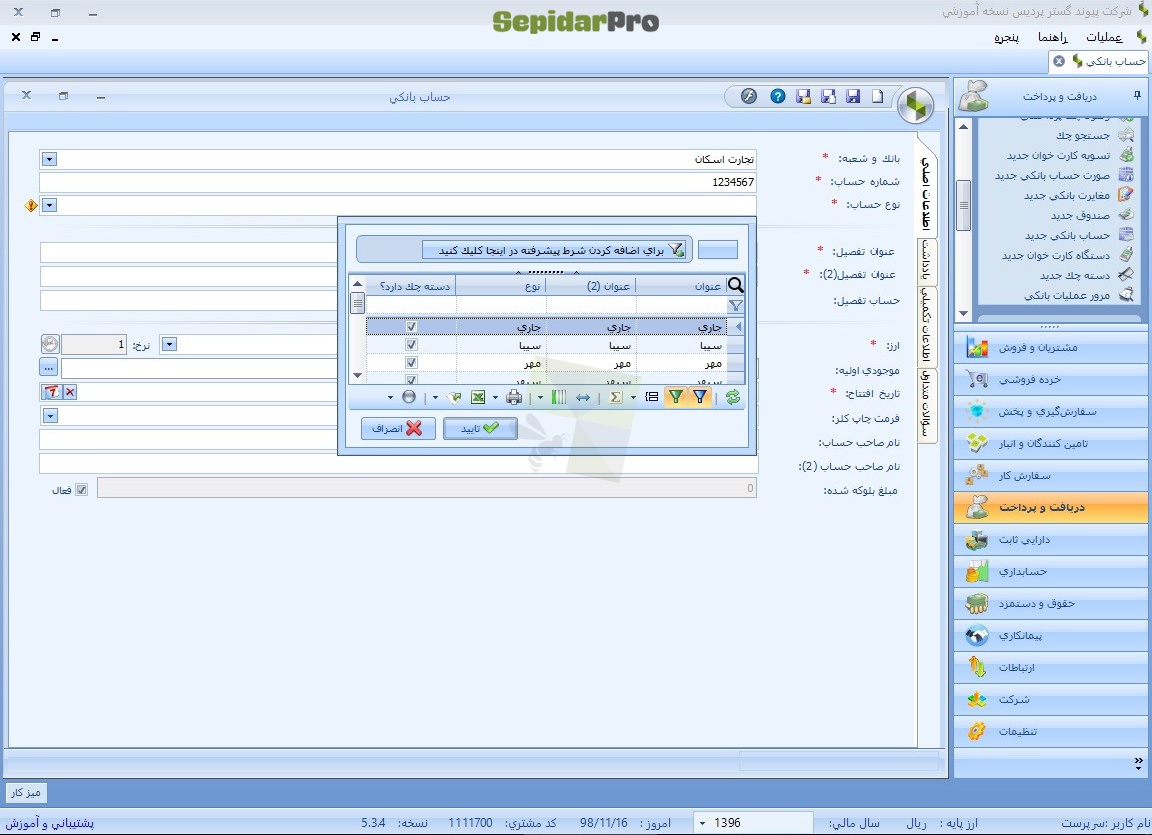Open the currency dropdown arrow
Image resolution: width=1152 pixels, height=835 pixels.
169,344
